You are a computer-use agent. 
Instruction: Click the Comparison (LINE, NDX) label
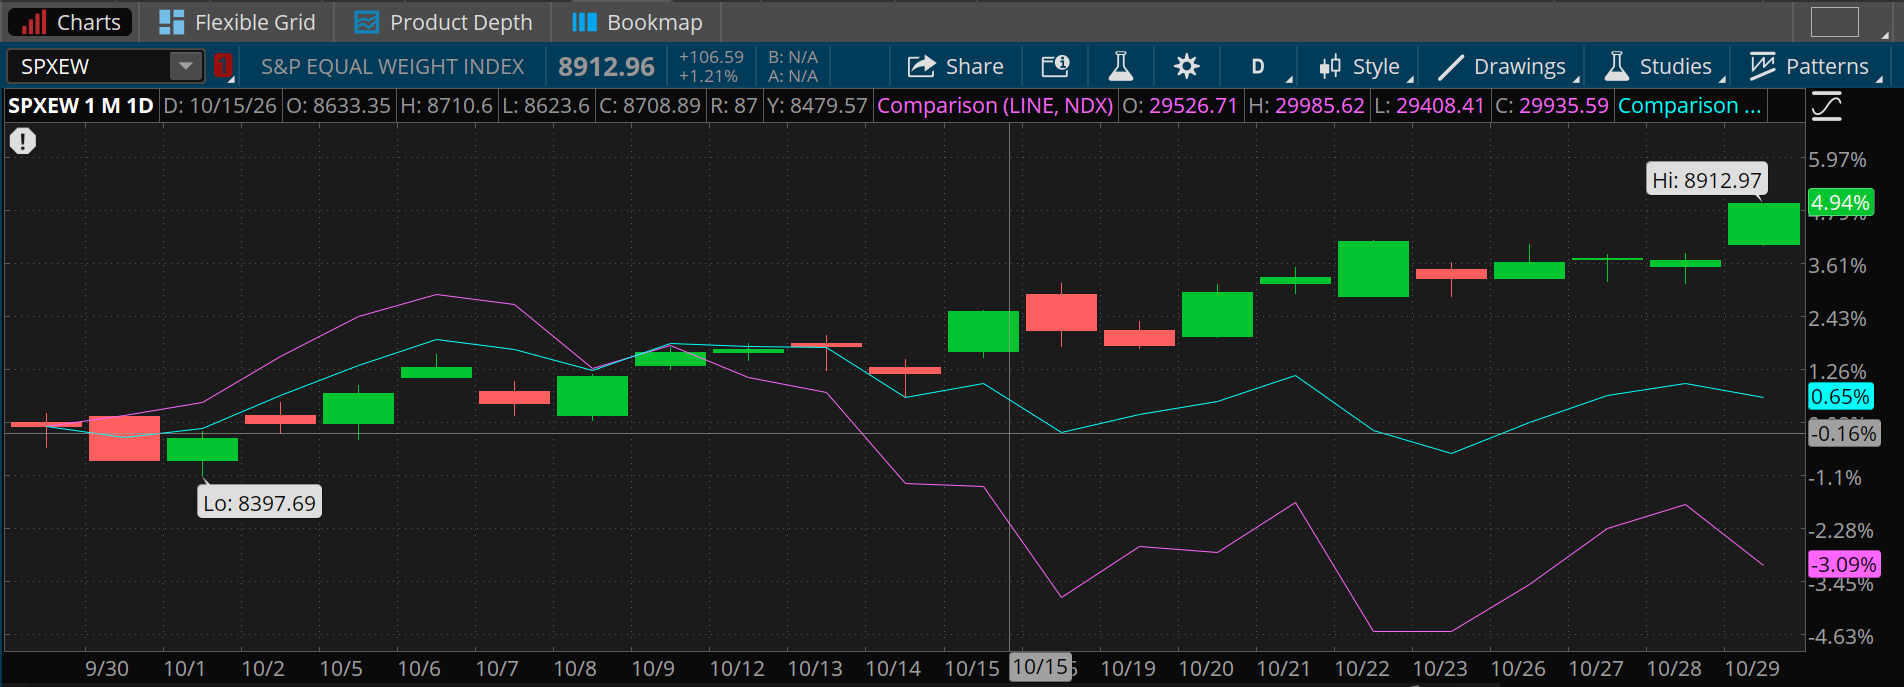point(995,105)
